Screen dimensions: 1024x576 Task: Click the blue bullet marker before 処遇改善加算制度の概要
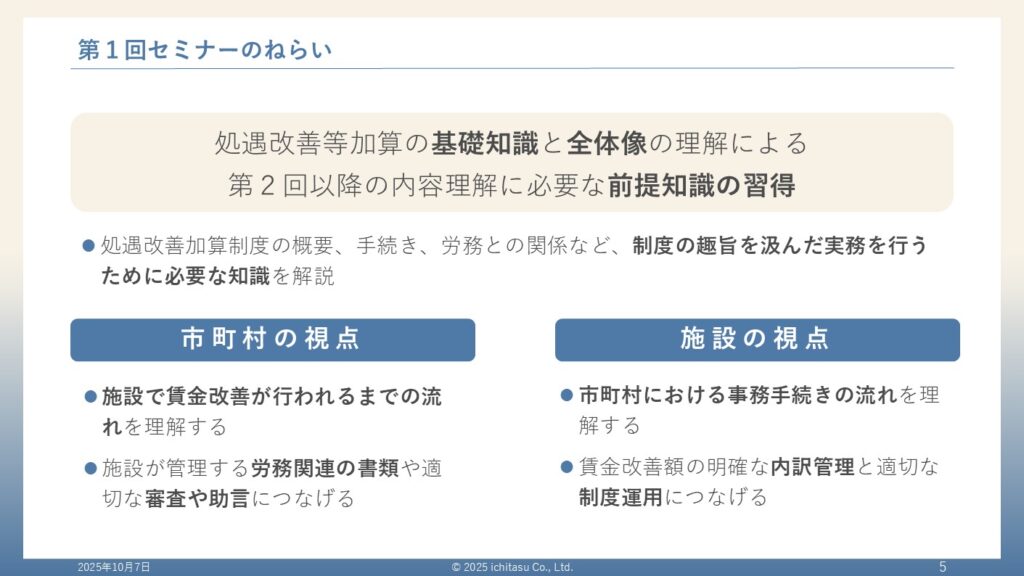click(x=88, y=244)
